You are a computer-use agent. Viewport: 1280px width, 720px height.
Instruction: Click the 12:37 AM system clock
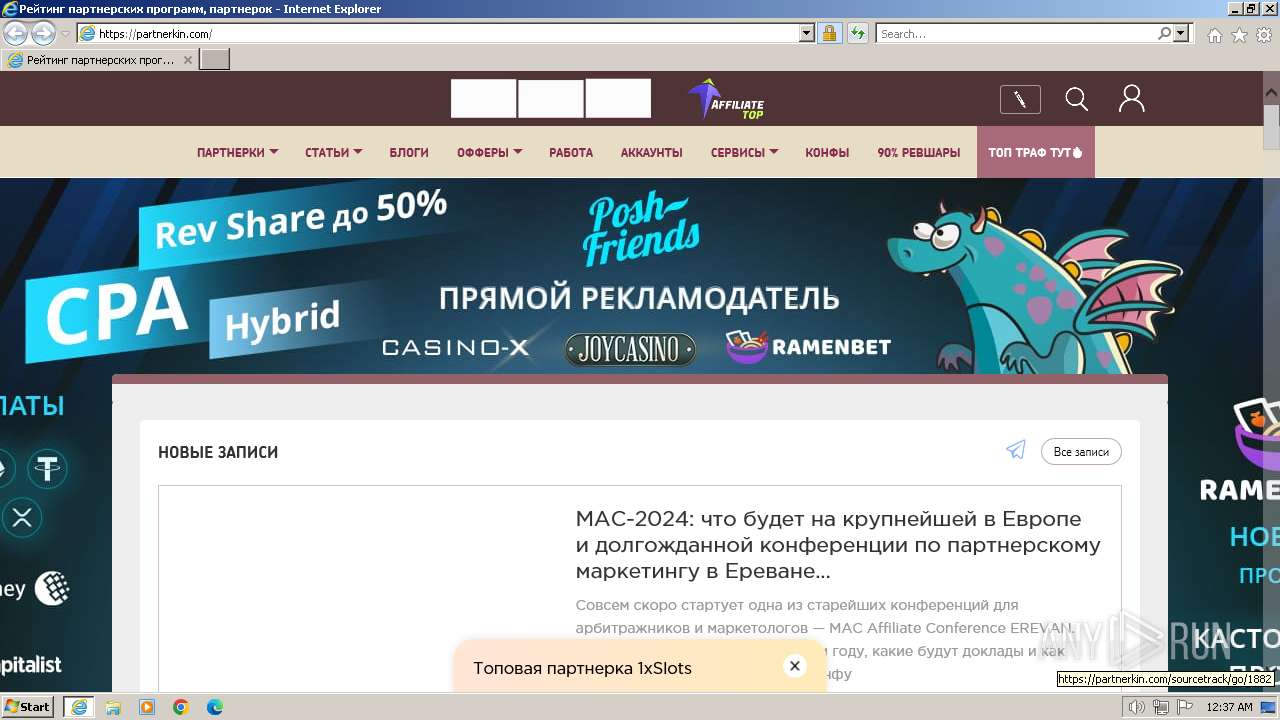click(1229, 707)
